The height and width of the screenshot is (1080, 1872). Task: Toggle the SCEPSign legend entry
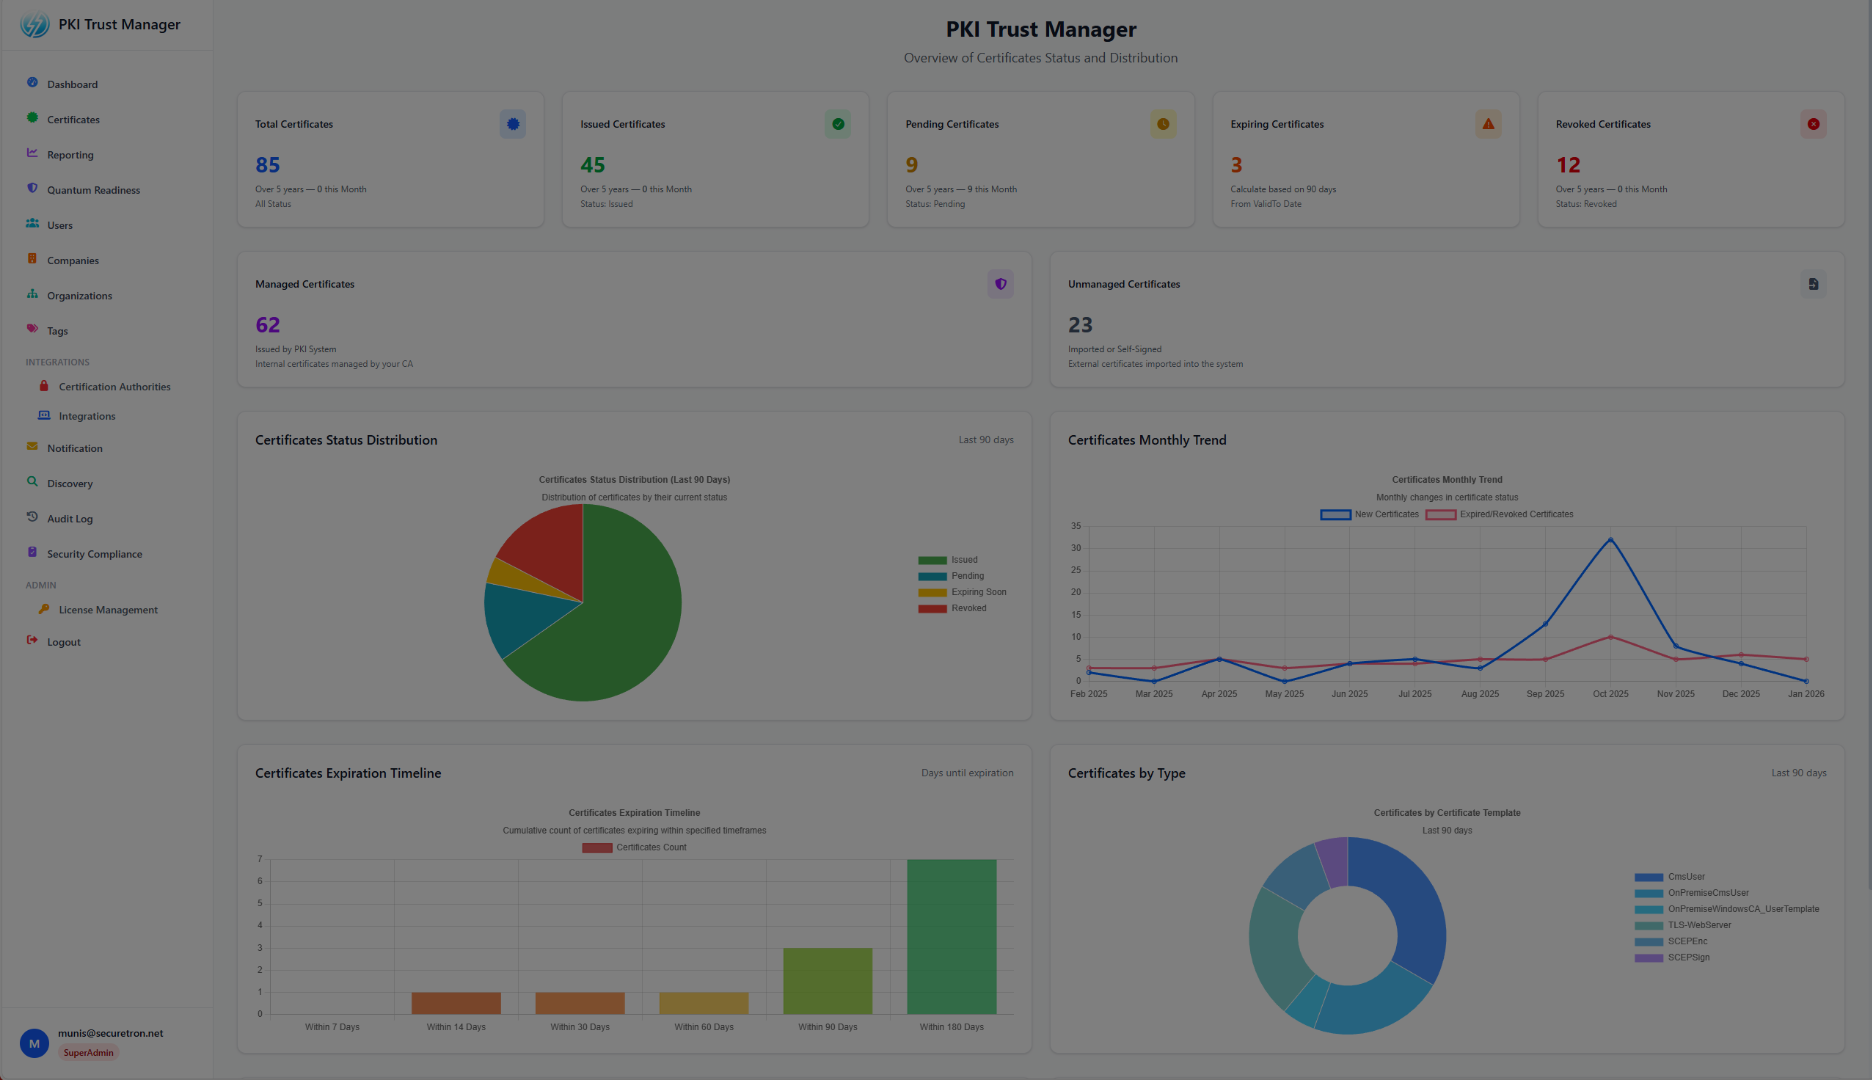1672,957
